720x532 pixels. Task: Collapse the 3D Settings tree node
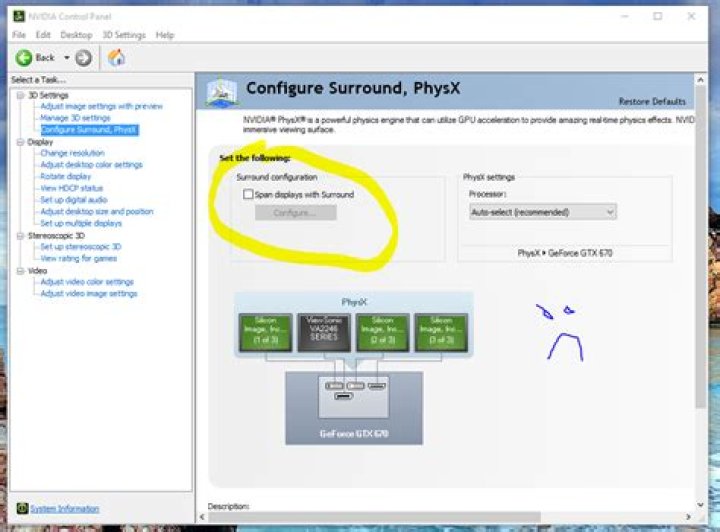(20, 95)
